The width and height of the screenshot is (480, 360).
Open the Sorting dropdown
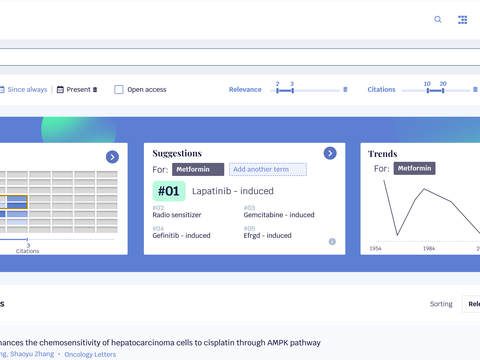471,304
